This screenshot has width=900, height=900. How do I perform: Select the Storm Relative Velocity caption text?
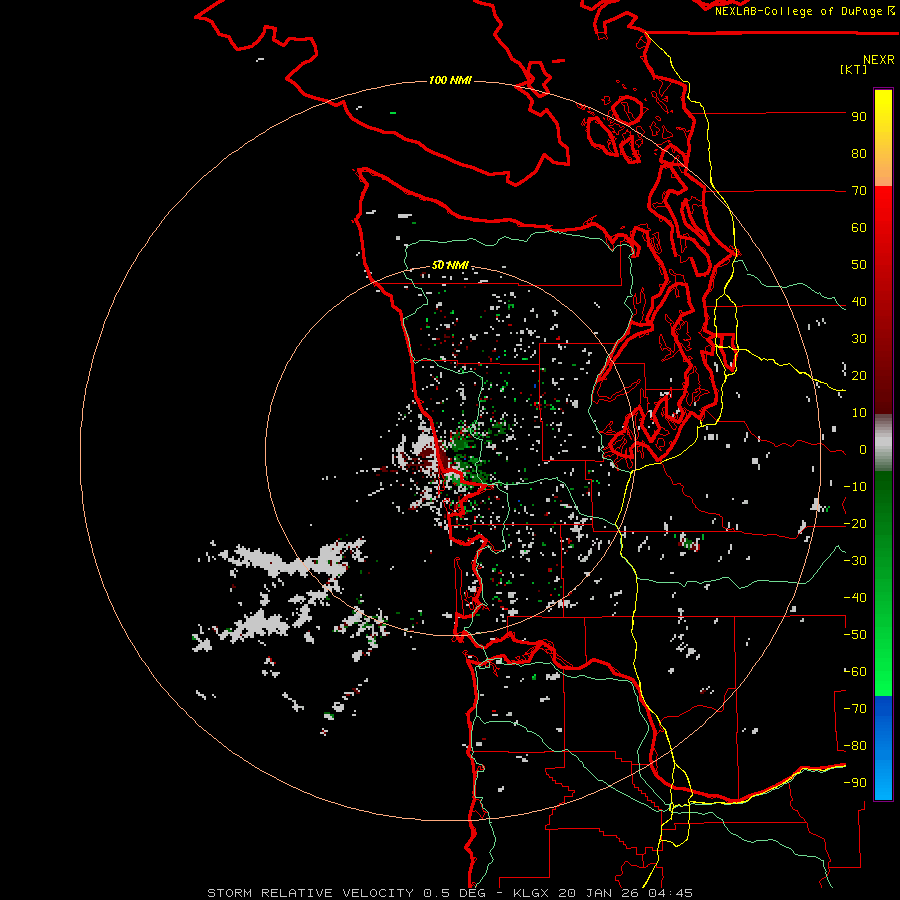(x=449, y=893)
